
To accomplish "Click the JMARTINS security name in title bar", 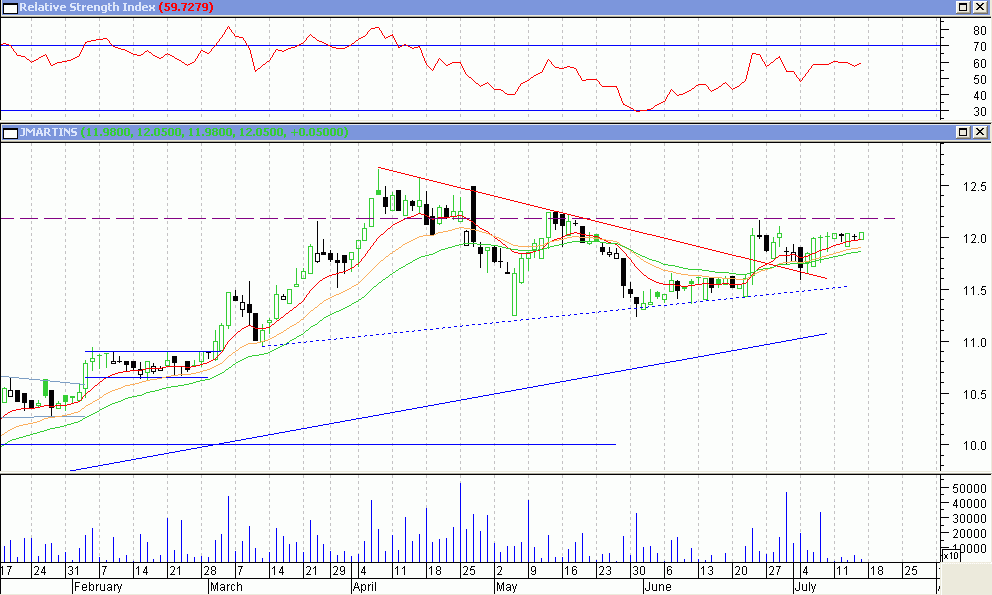I will pos(48,132).
